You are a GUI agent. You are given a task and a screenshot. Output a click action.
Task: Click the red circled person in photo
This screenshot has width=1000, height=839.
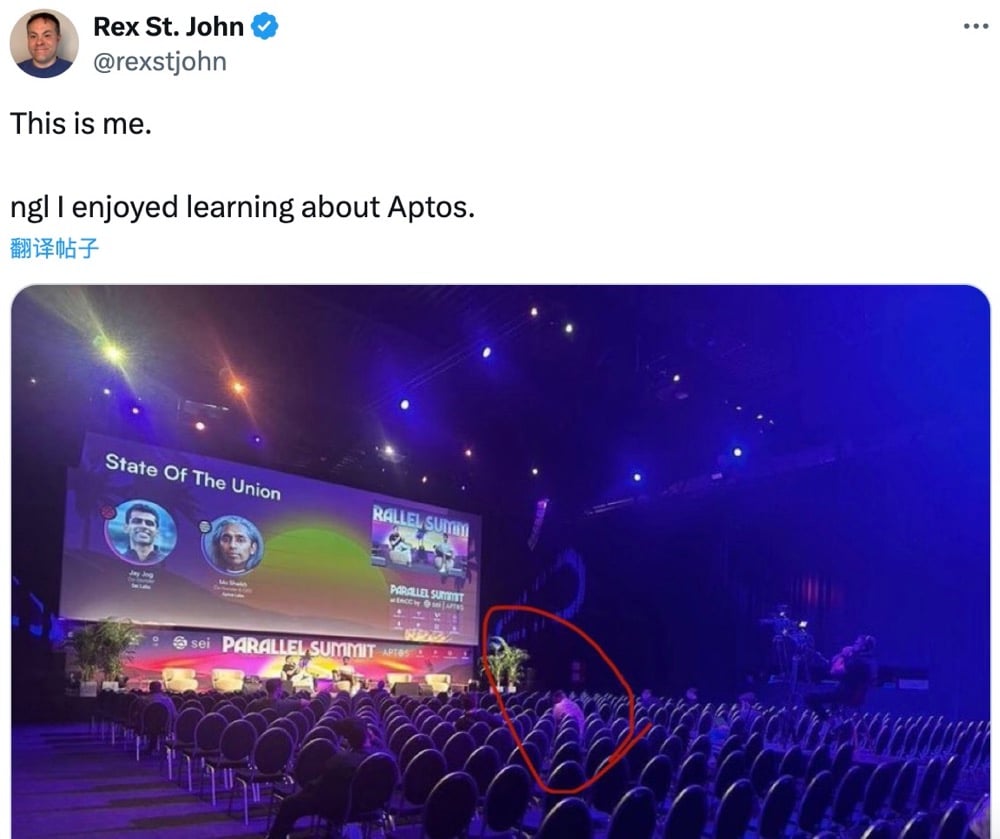pos(566,709)
